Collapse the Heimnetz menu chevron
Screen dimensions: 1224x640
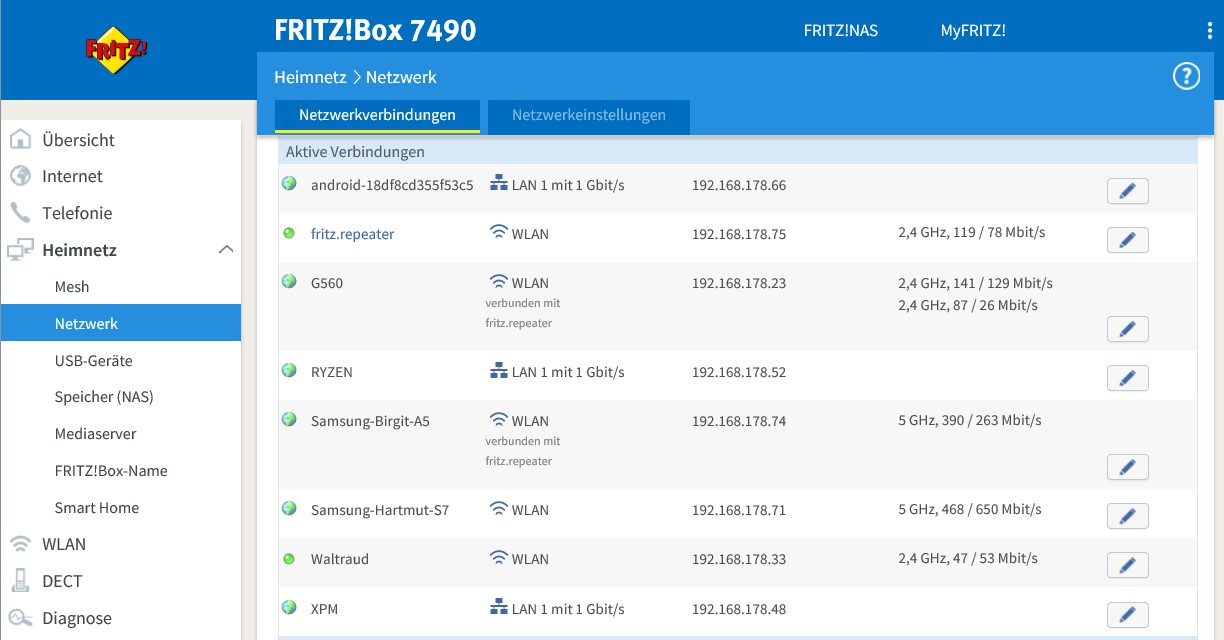(x=226, y=249)
